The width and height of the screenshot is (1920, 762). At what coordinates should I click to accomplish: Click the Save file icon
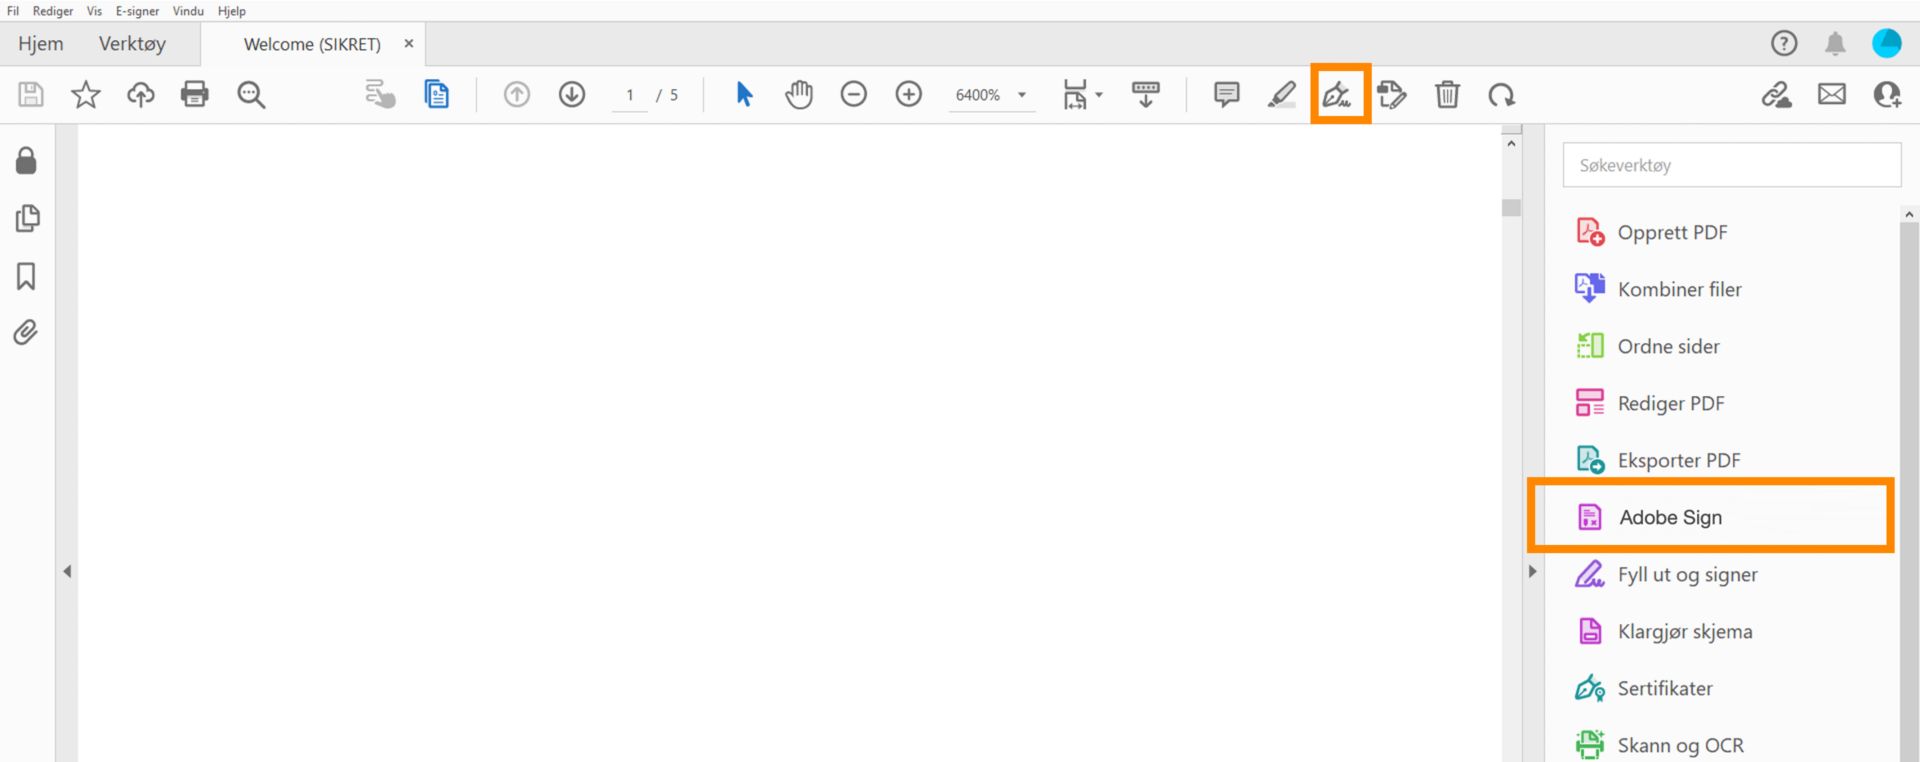click(x=31, y=95)
